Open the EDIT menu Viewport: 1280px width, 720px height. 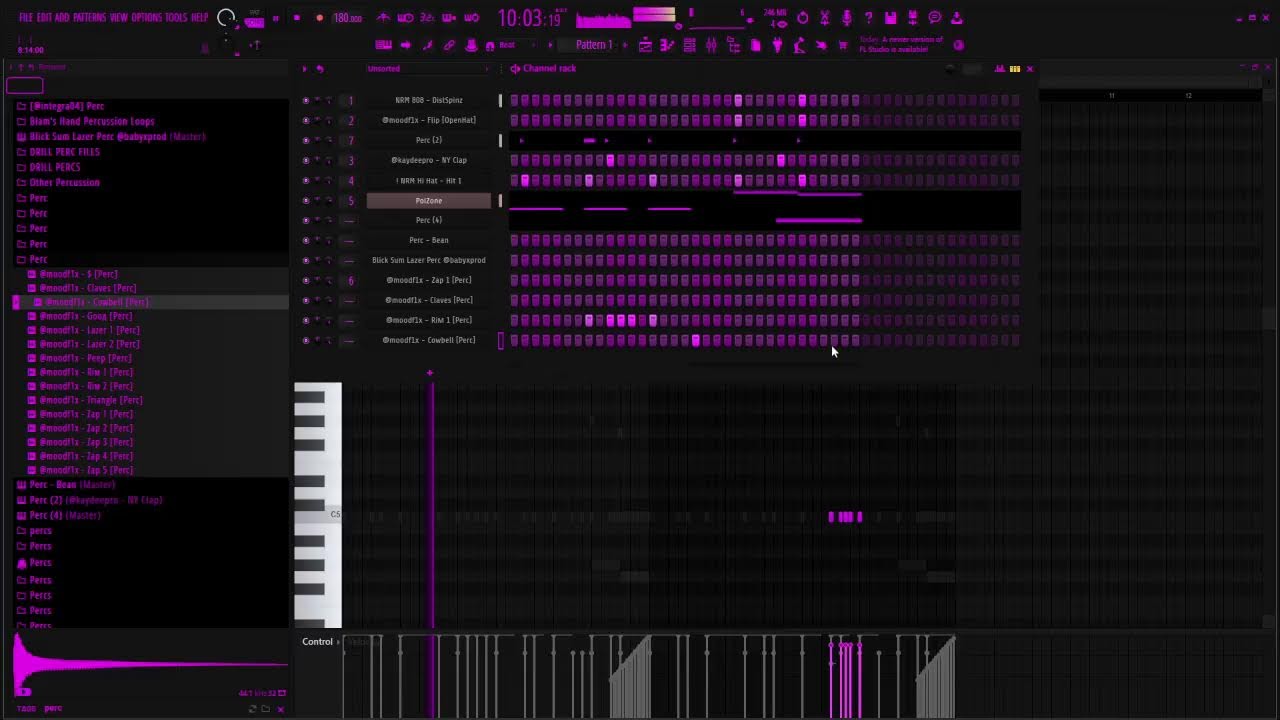click(45, 18)
